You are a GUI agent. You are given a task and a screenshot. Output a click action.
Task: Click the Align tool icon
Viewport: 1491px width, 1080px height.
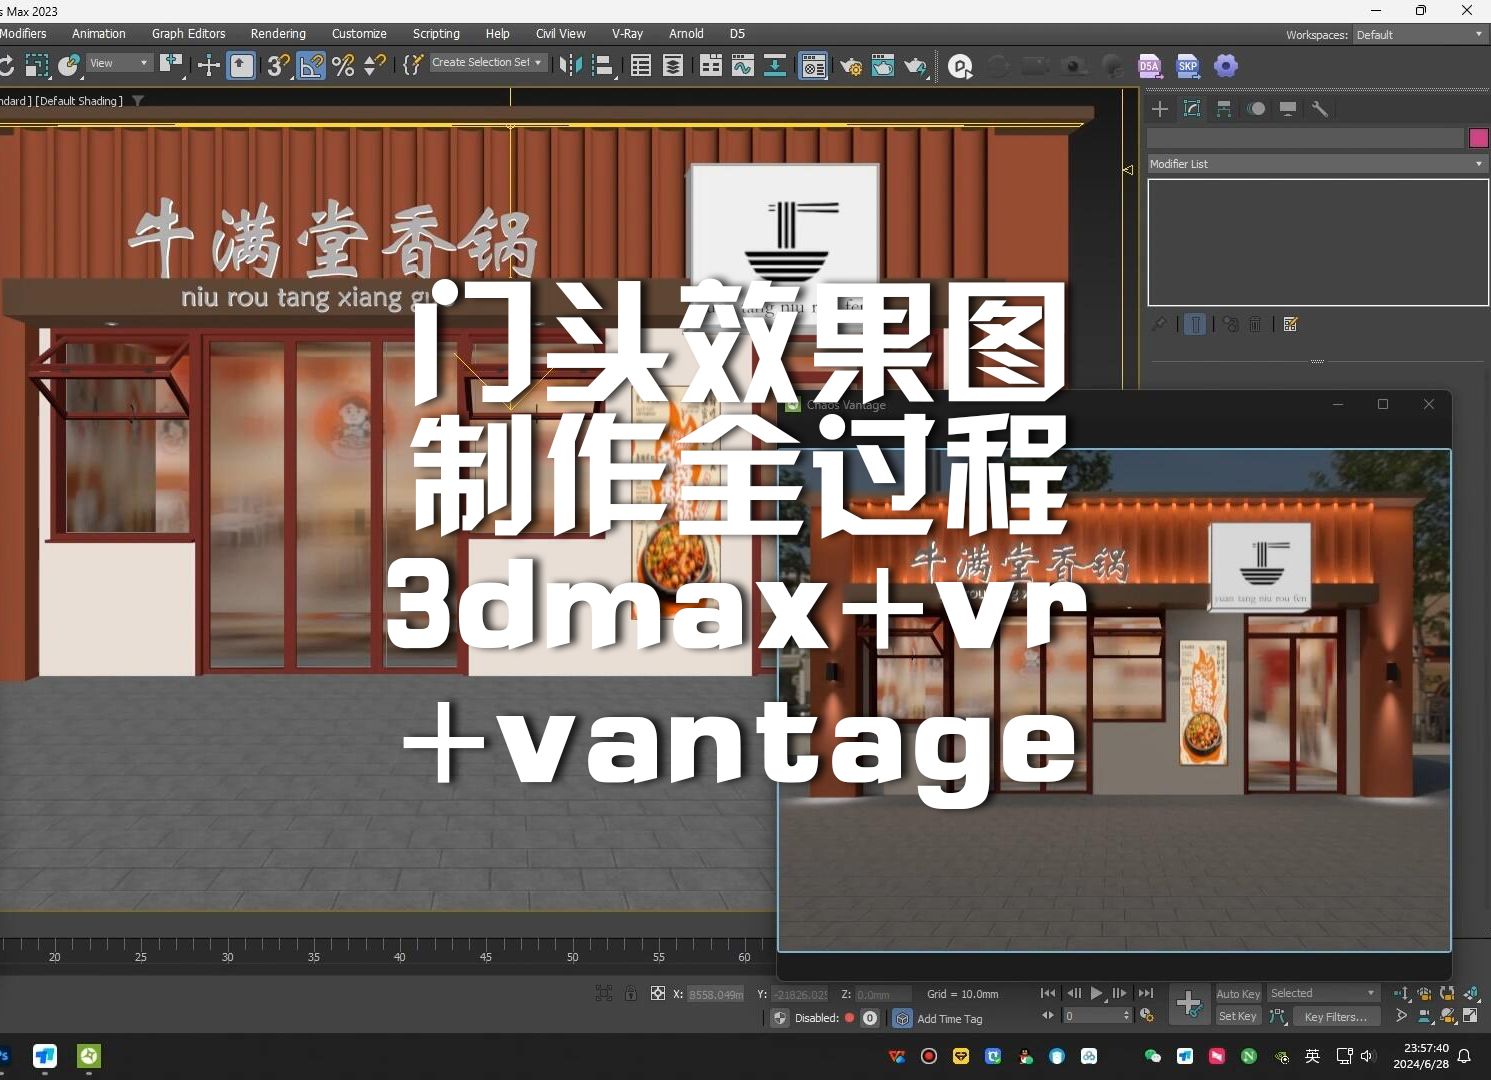(602, 66)
